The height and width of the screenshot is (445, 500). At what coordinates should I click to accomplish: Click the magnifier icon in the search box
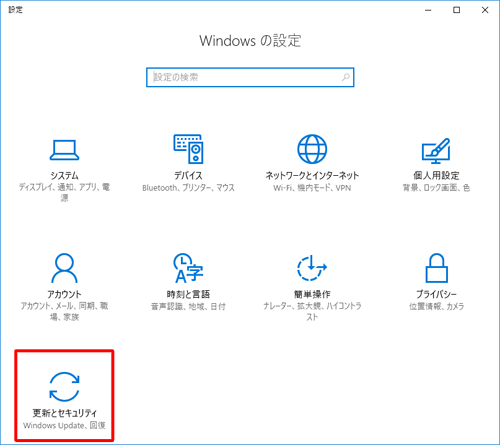(346, 77)
